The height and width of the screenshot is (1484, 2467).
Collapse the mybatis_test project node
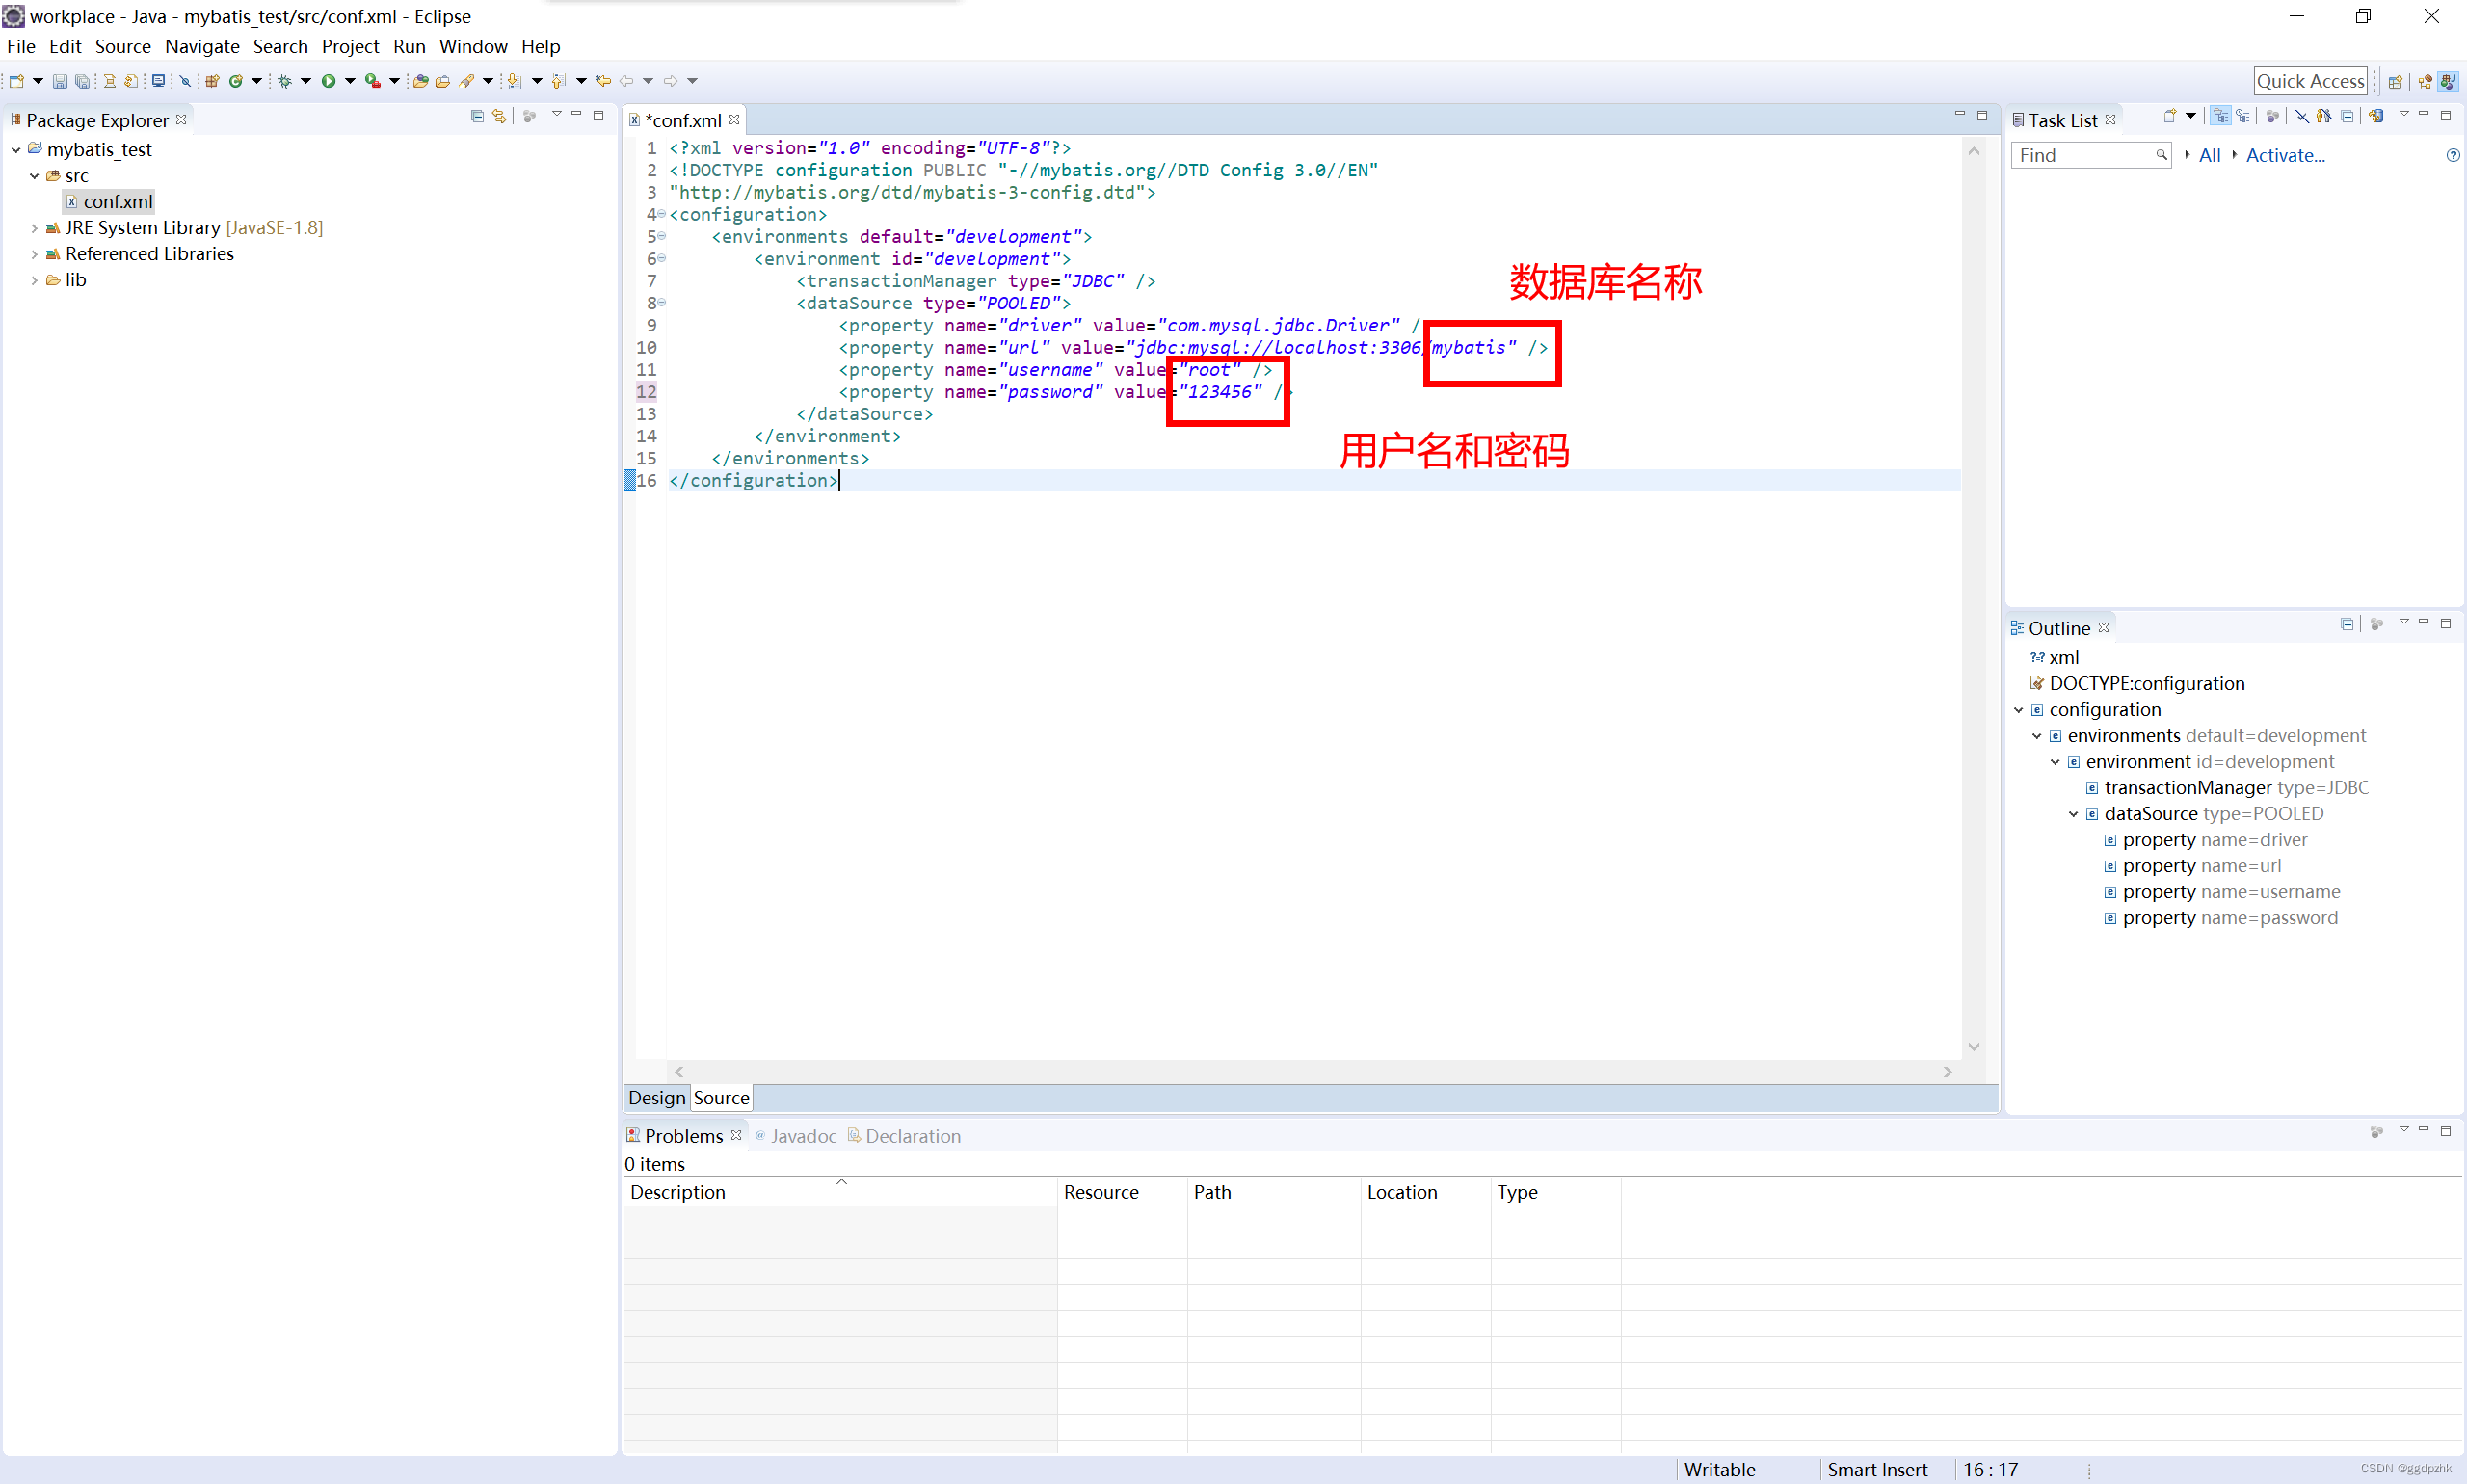[x=16, y=150]
